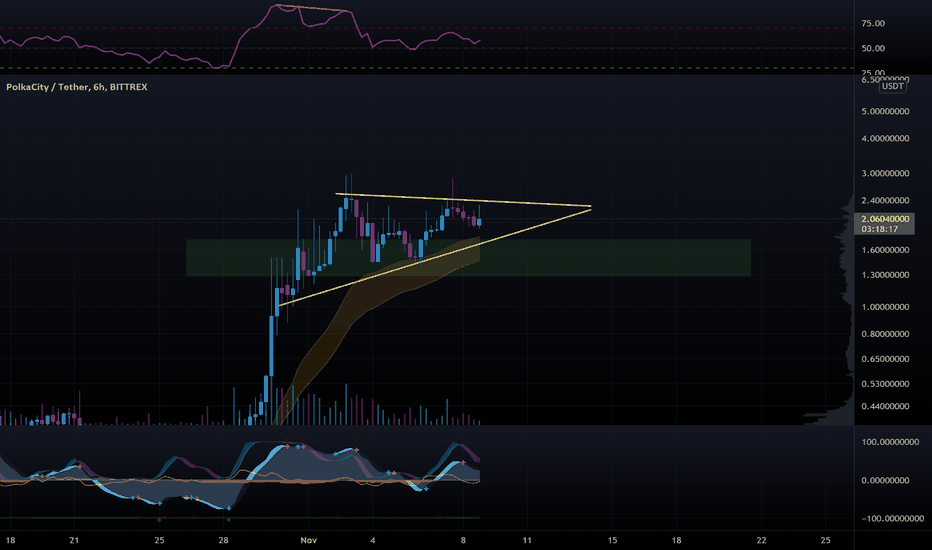
Task: Click the 4.00000000 price axis label
Action: pos(885,139)
